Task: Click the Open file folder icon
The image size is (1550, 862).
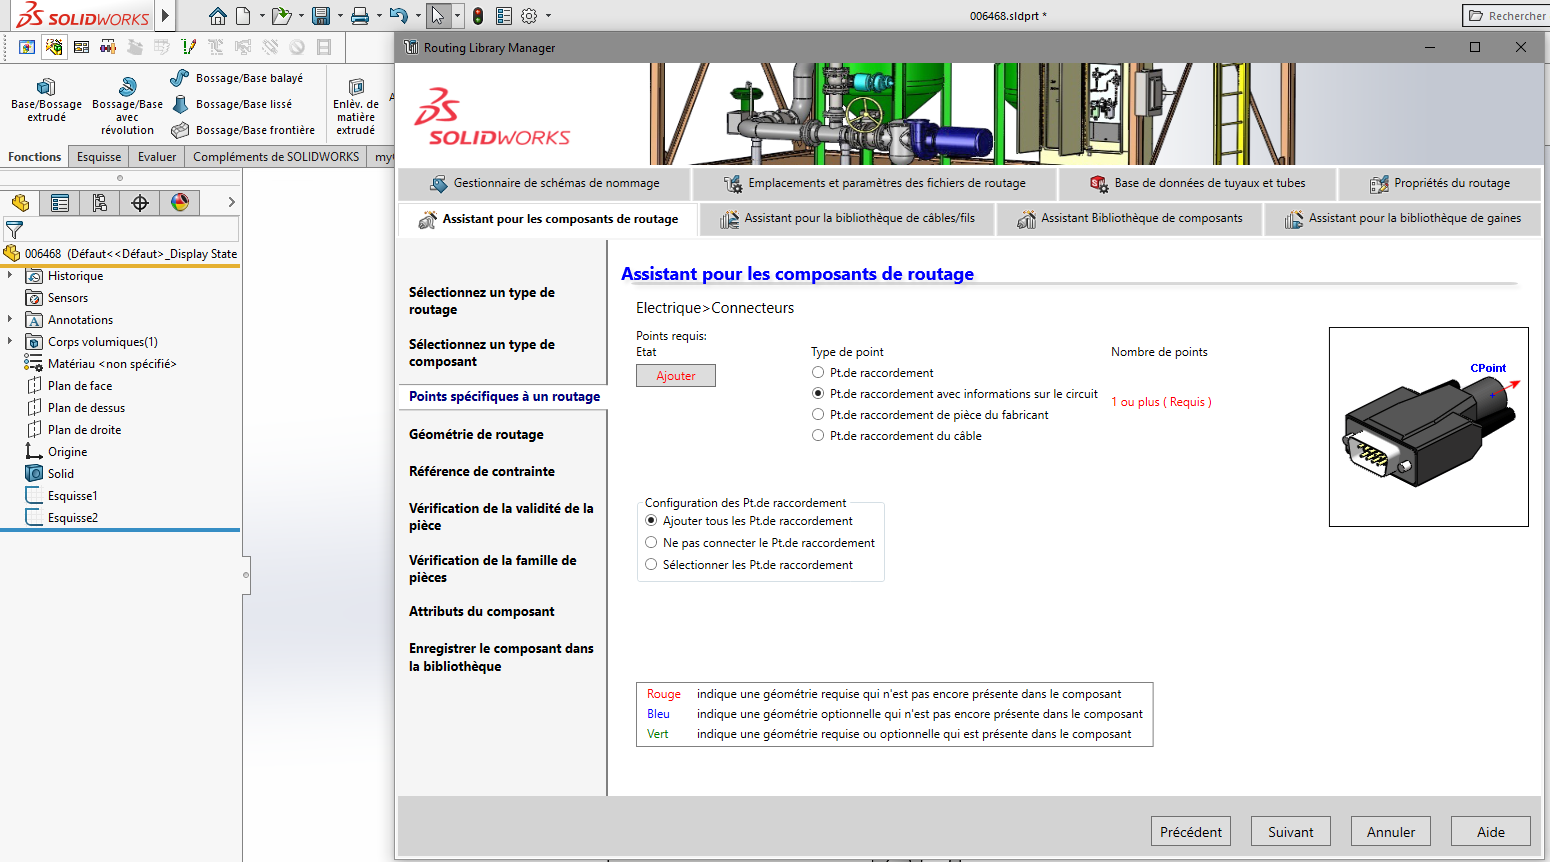Action: (x=281, y=16)
